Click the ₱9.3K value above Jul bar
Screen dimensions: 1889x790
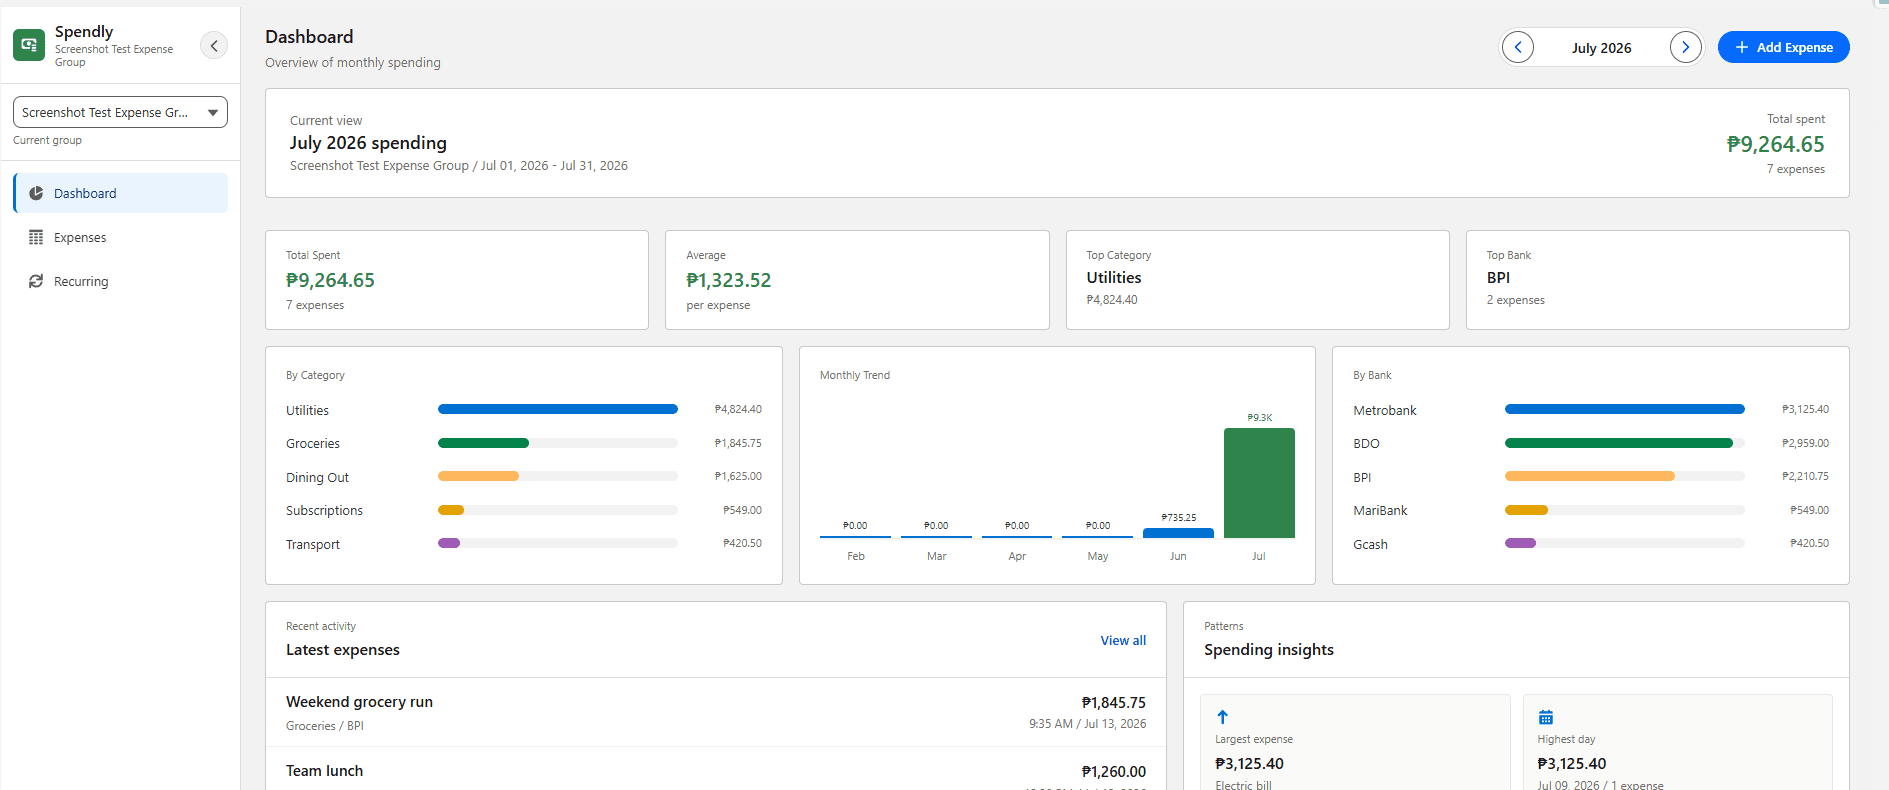click(x=1259, y=417)
